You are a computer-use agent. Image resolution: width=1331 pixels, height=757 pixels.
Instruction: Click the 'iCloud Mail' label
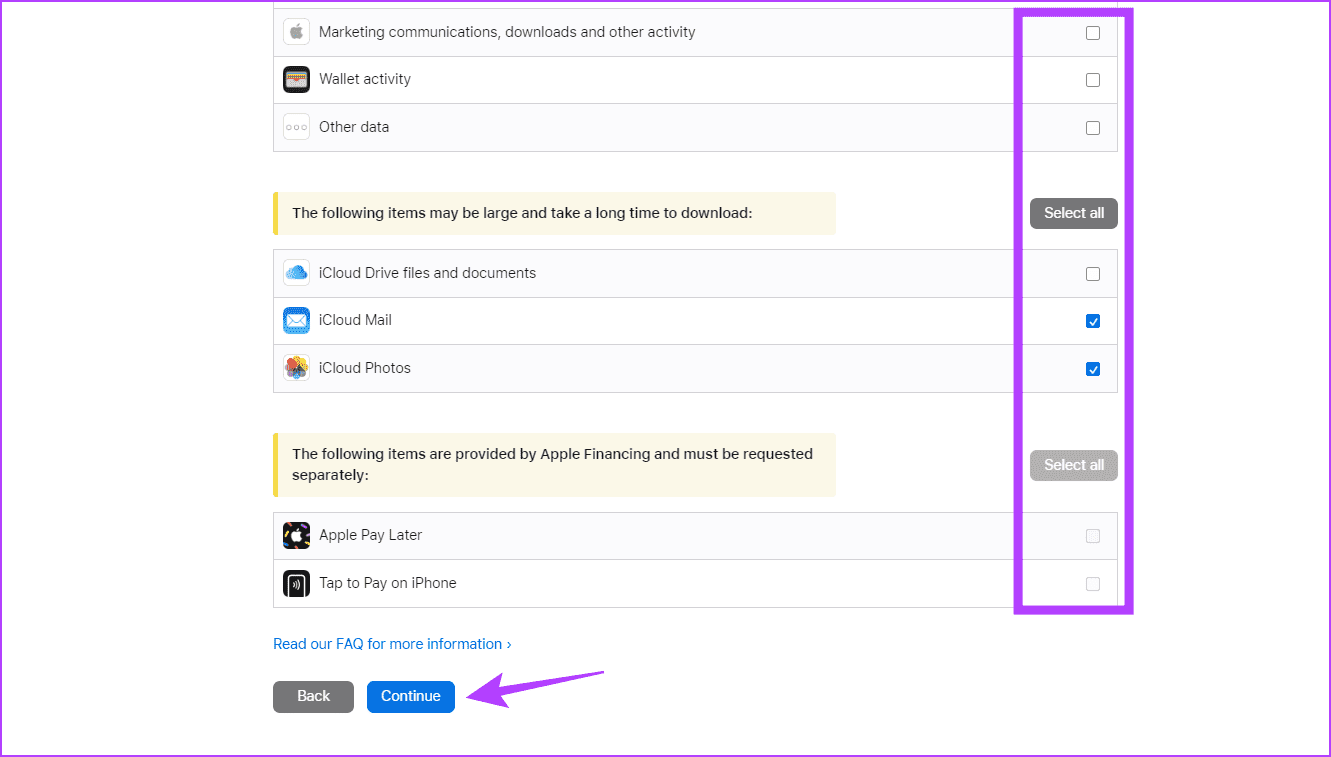pos(355,320)
